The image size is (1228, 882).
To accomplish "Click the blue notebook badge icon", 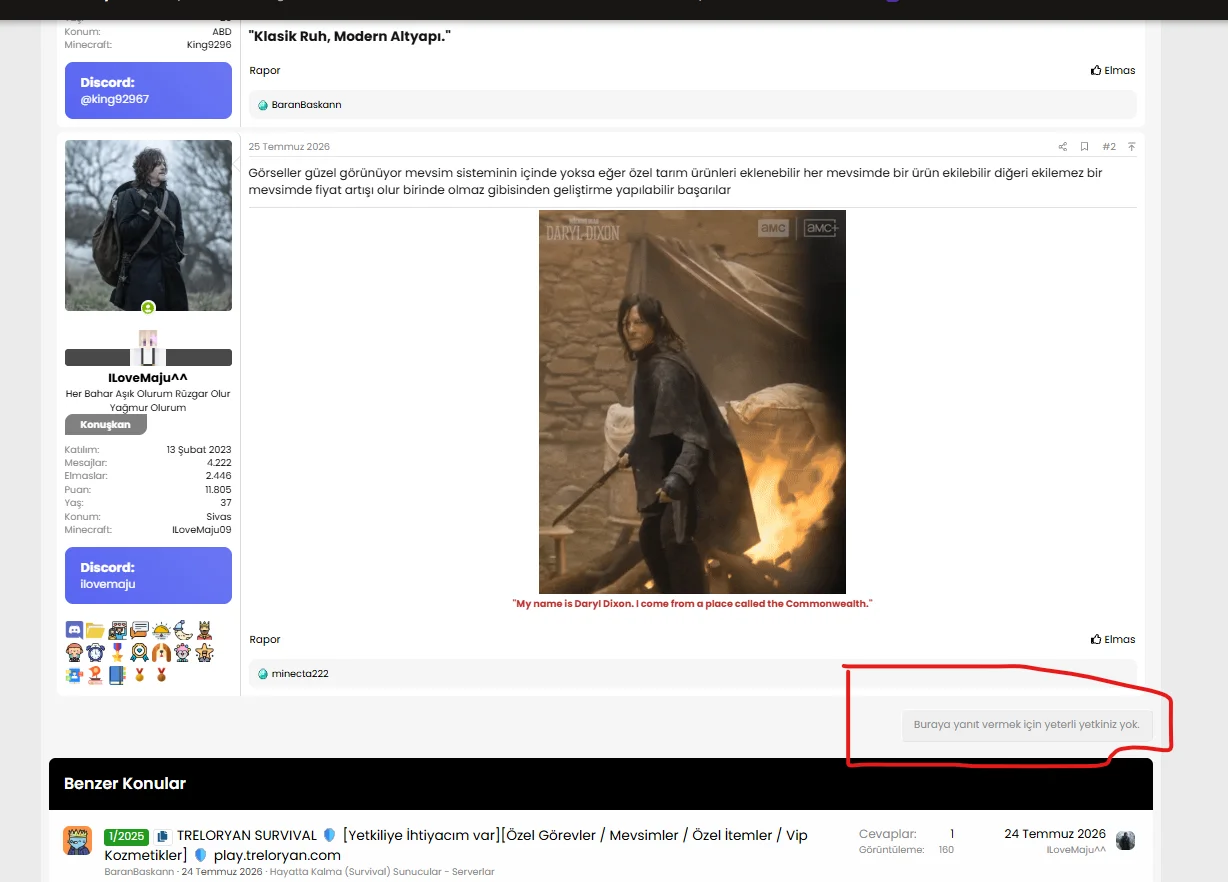I will click(x=117, y=675).
